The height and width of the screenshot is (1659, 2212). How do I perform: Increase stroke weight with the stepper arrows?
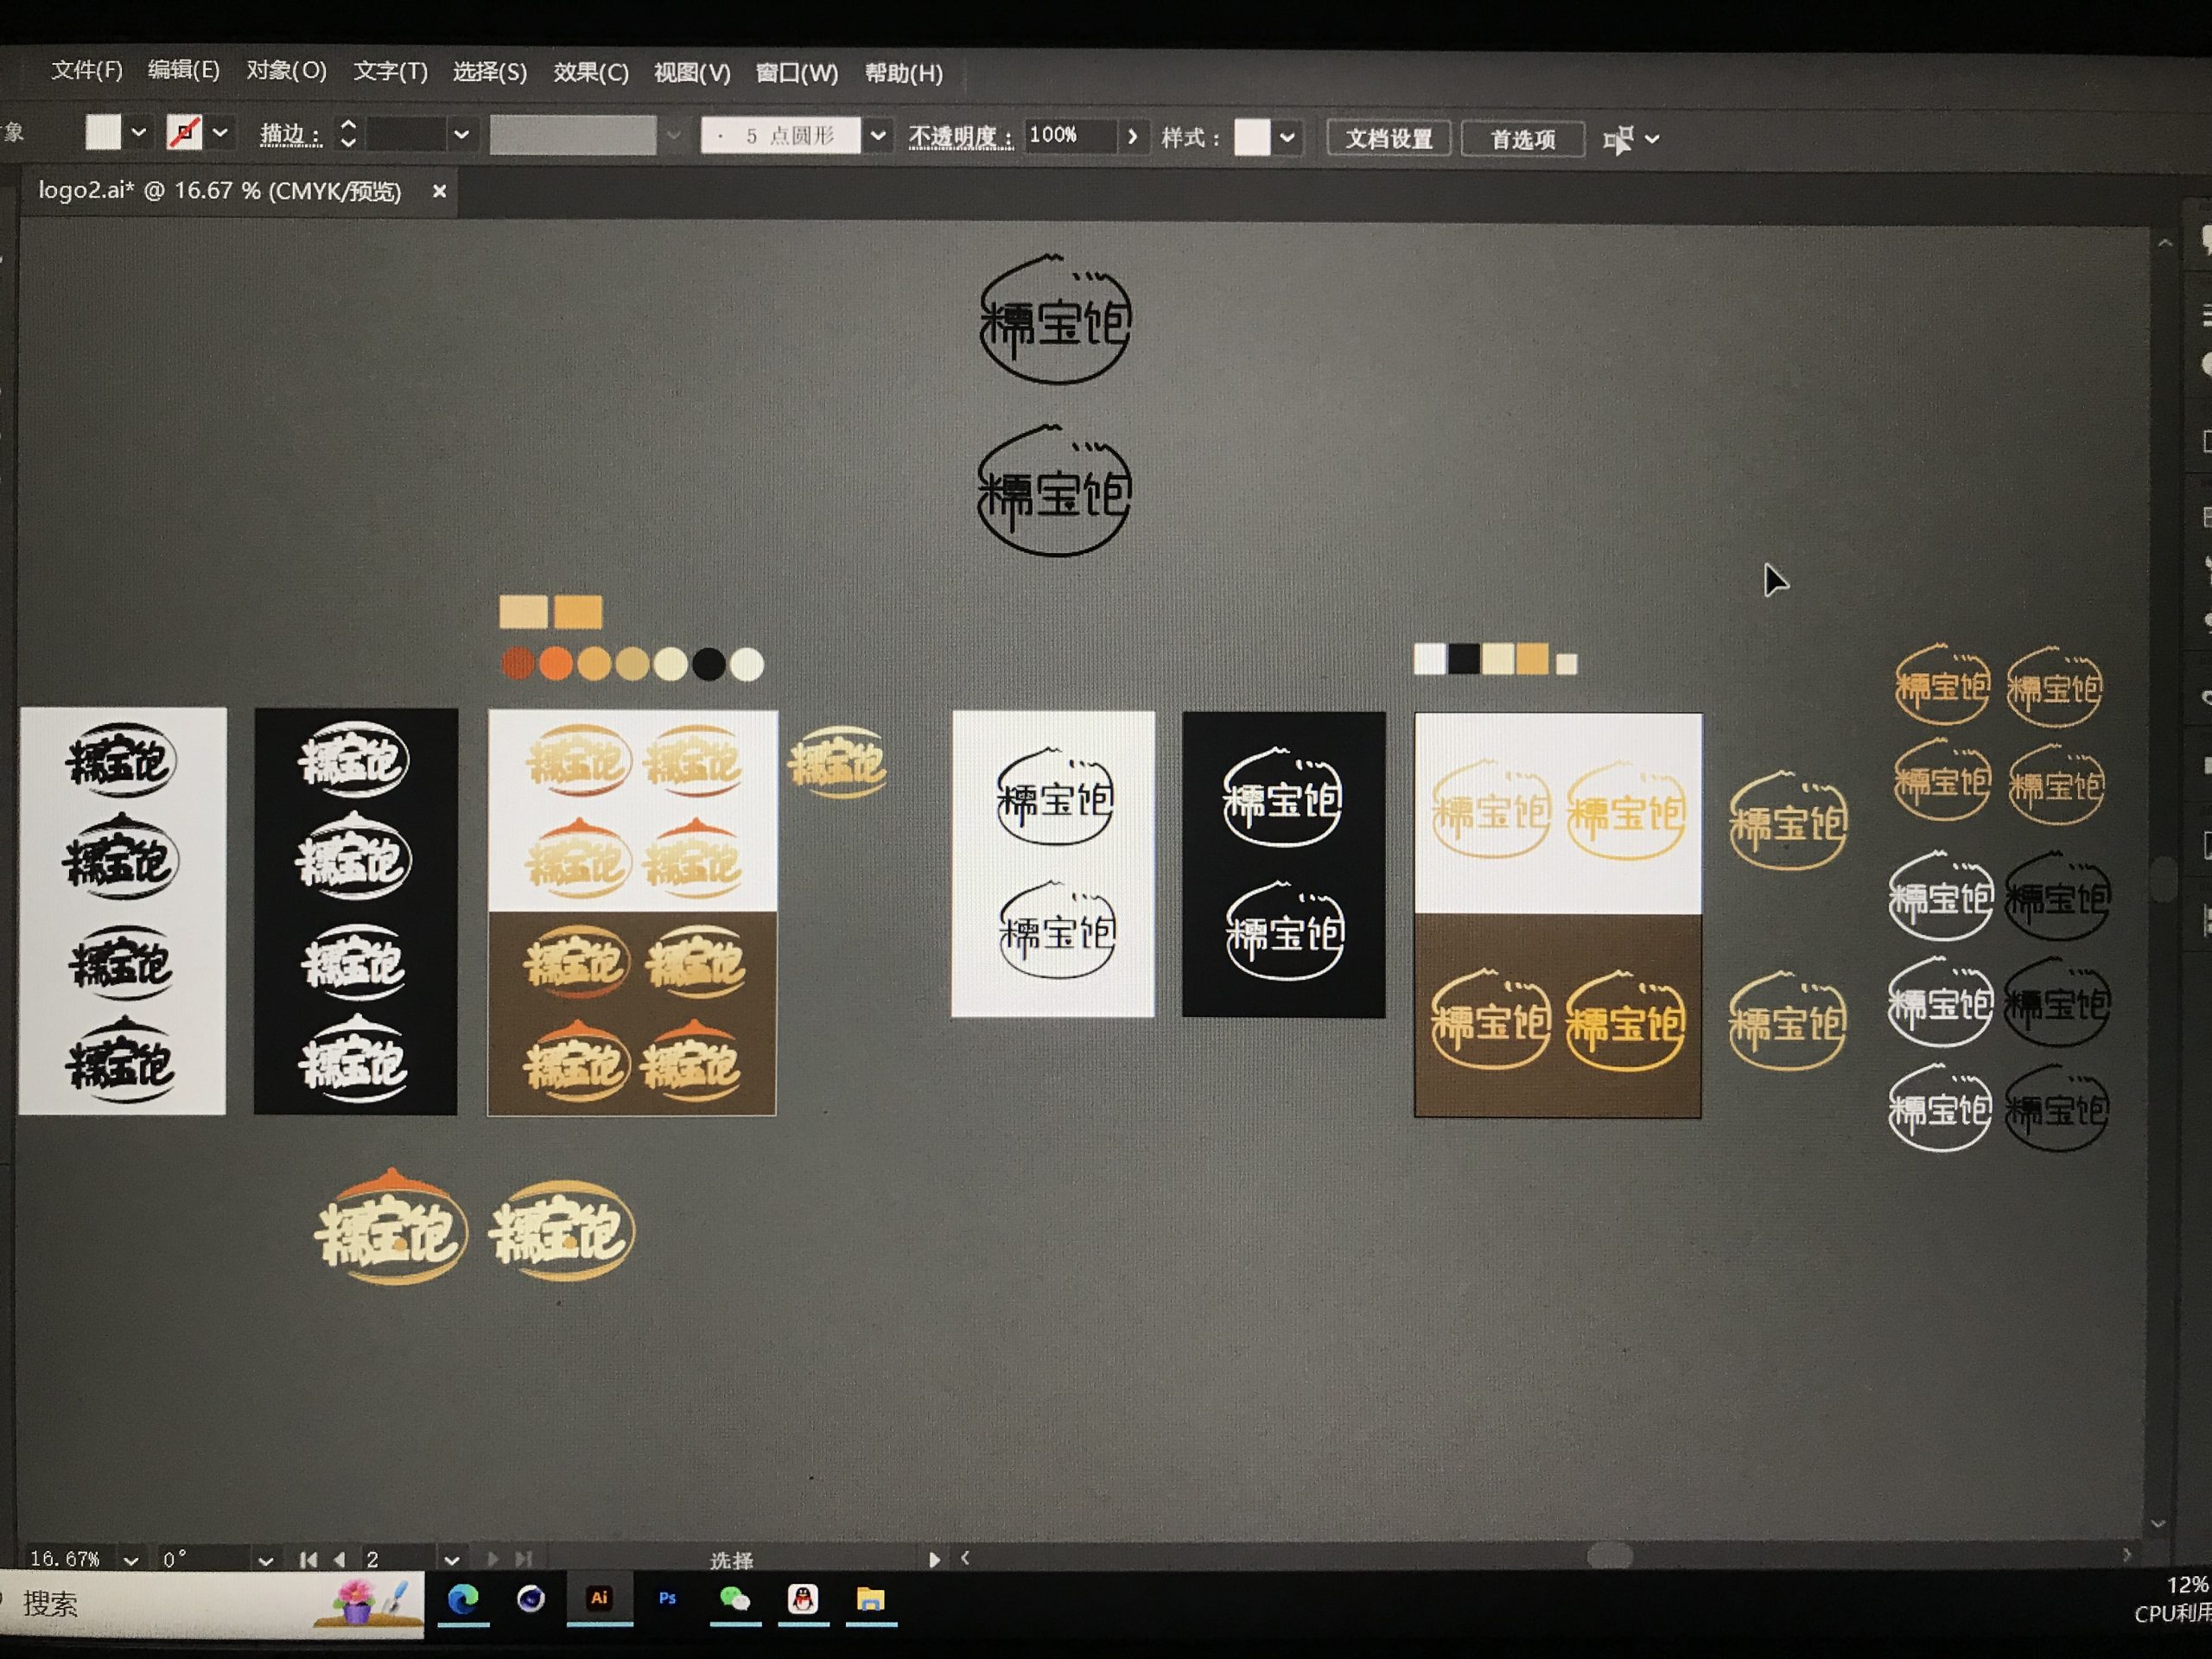point(348,126)
